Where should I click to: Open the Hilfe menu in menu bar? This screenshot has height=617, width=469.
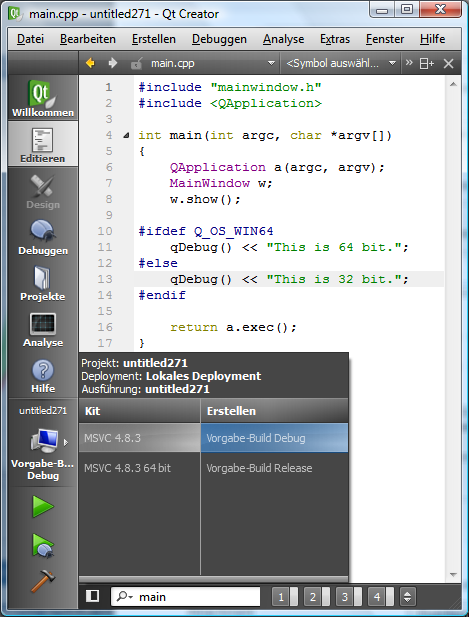click(x=432, y=39)
